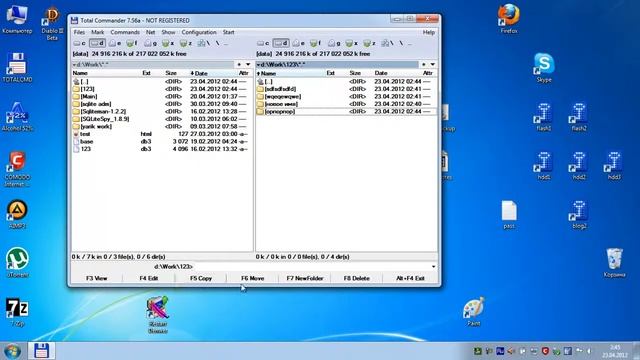Select the Diablo III Beta desktop icon
This screenshot has width=640, height=360.
click(x=52, y=22)
